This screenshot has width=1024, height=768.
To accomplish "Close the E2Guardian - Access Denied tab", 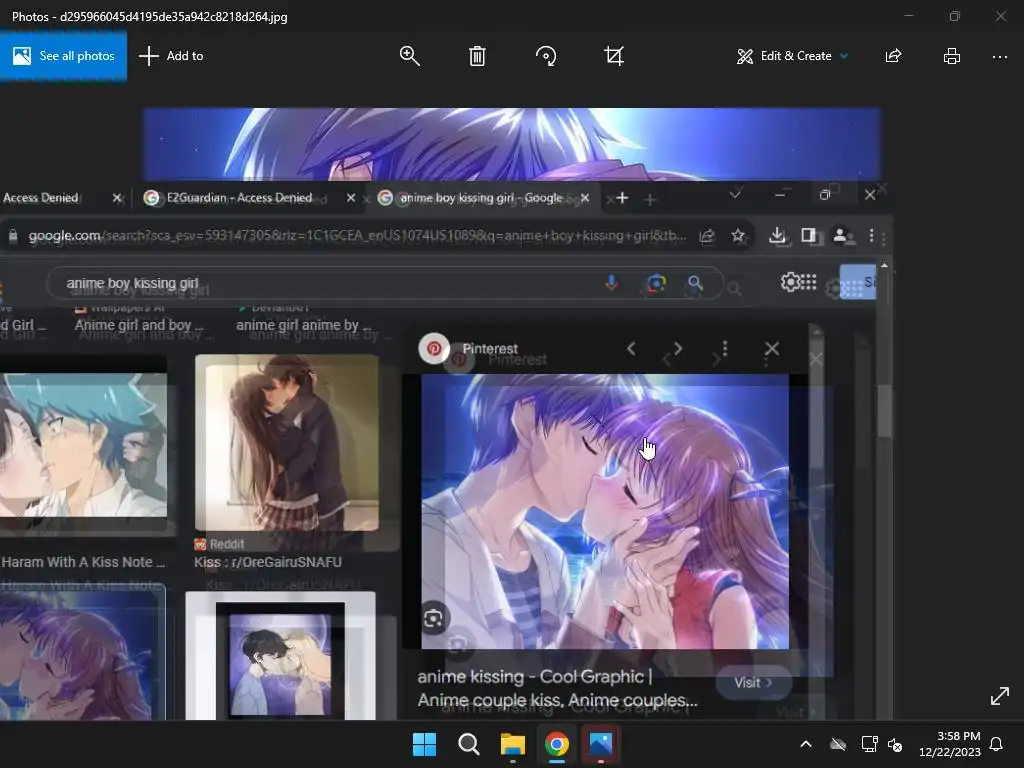I will [351, 198].
